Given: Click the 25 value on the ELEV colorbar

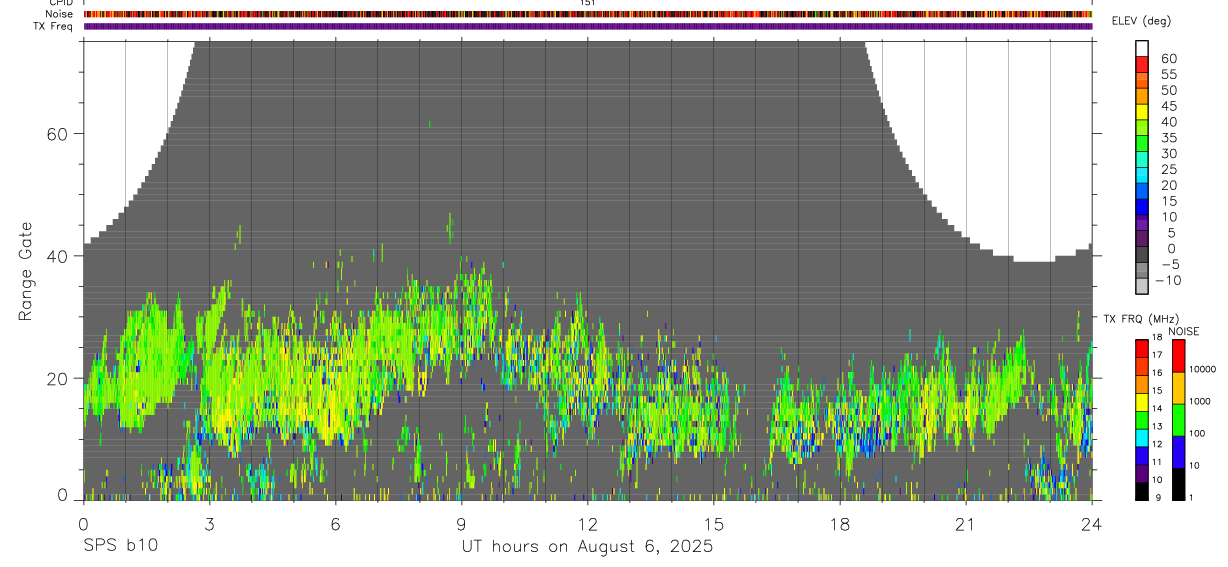Looking at the screenshot, I should click(x=1168, y=170).
